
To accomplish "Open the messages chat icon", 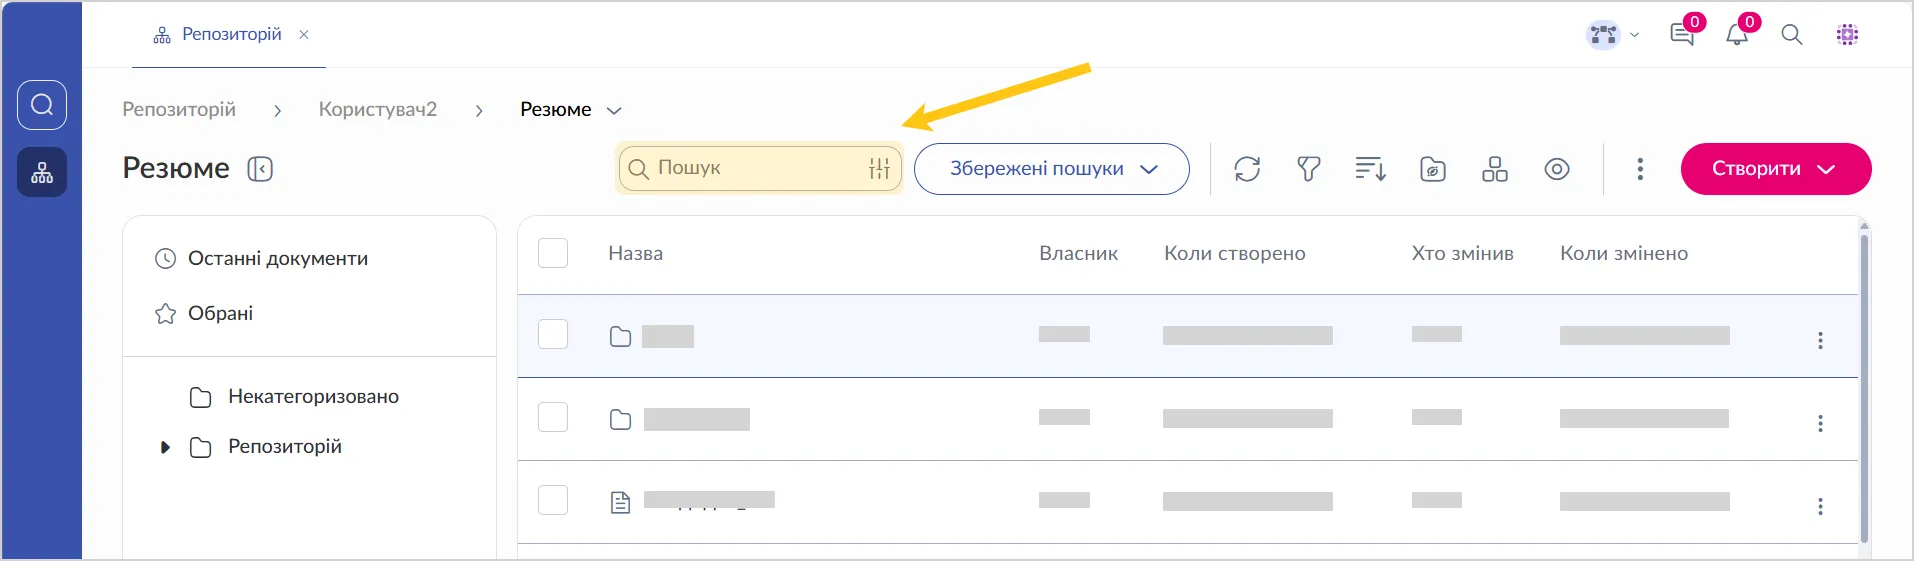I will pyautogui.click(x=1682, y=35).
